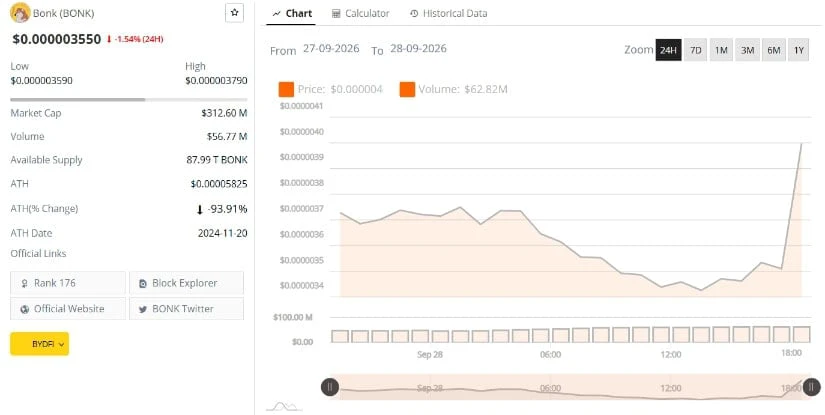Select the 1Y zoom range
The height and width of the screenshot is (415, 825).
799,50
